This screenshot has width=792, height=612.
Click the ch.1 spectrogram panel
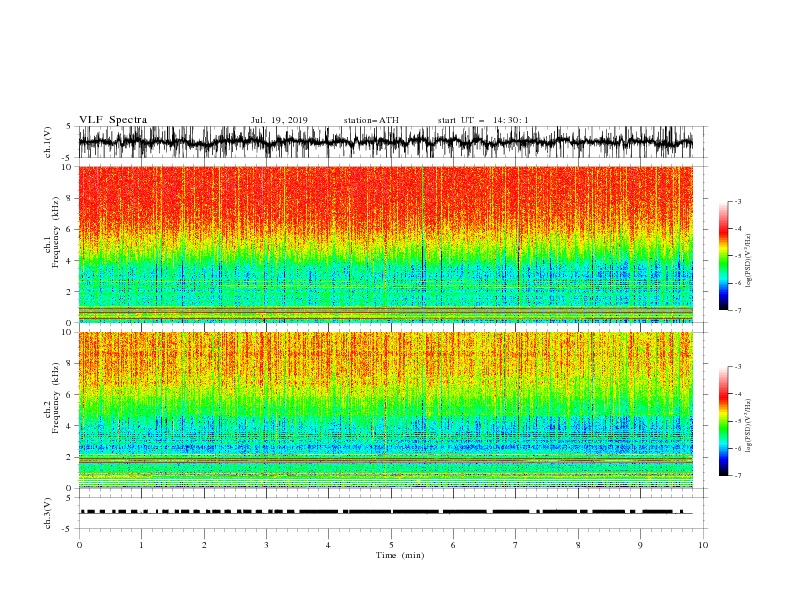[385, 244]
